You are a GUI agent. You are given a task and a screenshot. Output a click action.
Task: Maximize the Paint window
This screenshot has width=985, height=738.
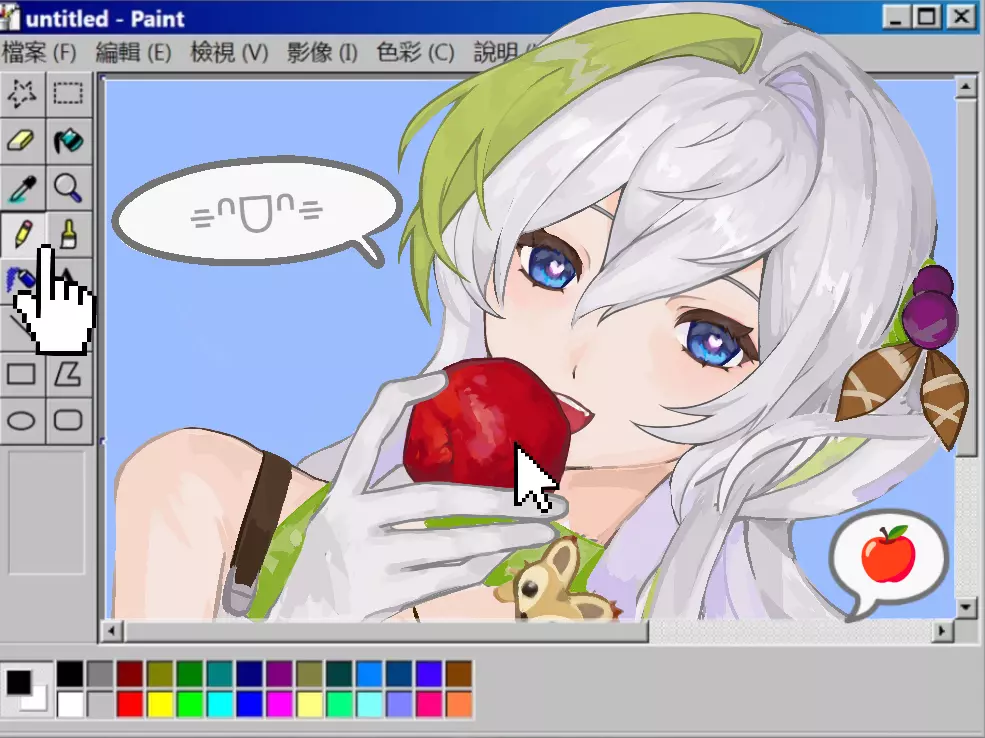(927, 17)
